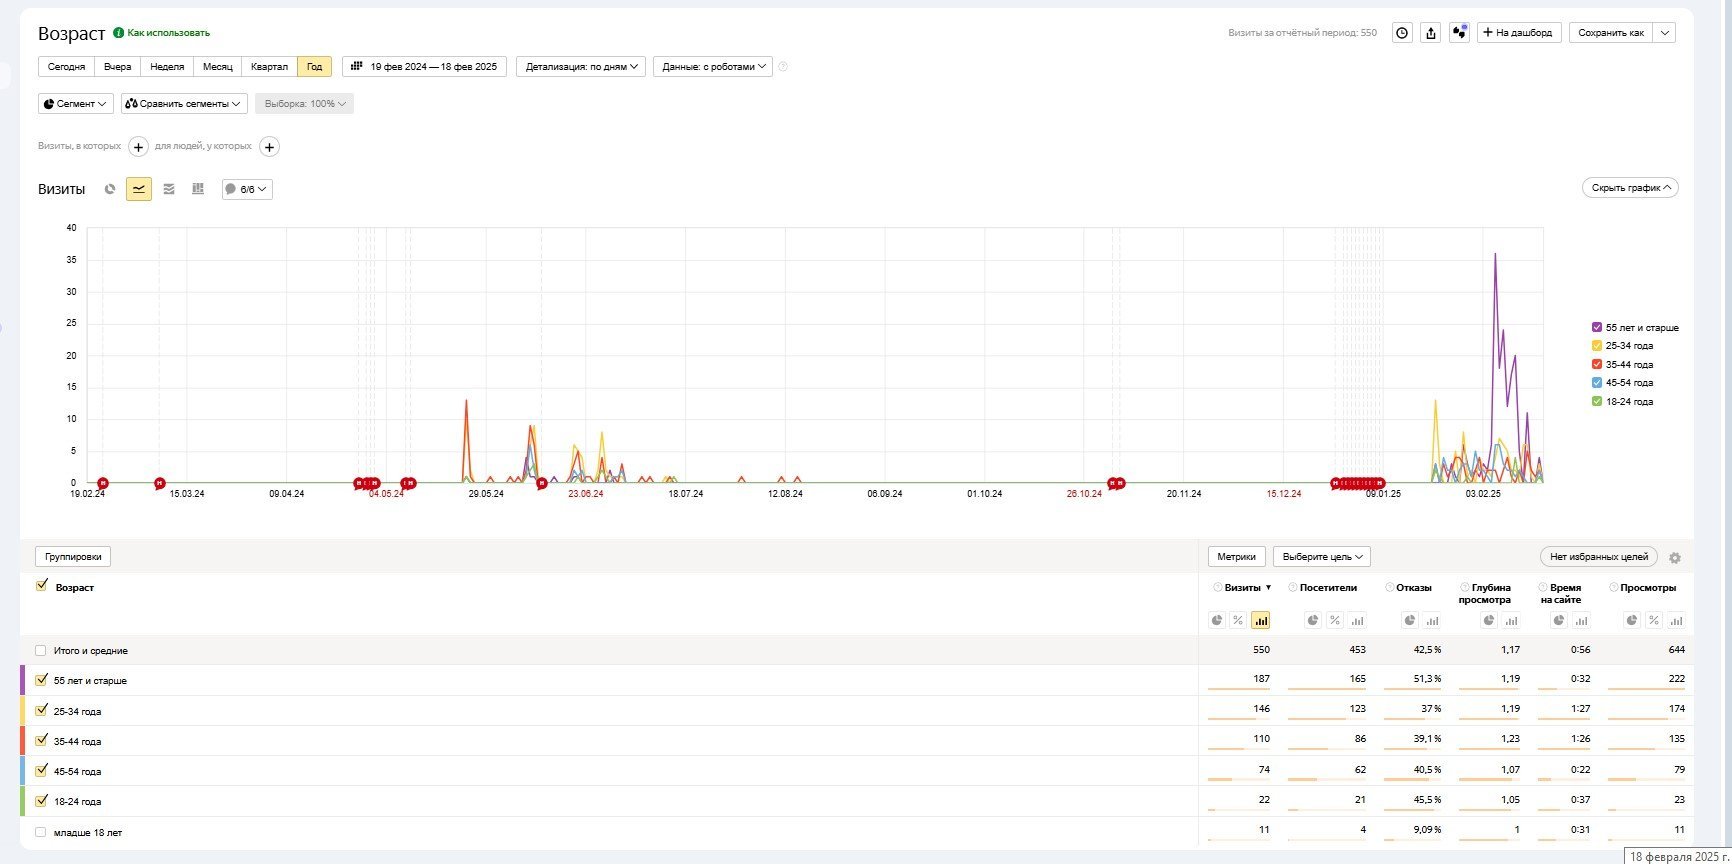Uncheck the '45-54 года' table row checkbox
Viewport: 1732px width, 864px height.
click(41, 770)
